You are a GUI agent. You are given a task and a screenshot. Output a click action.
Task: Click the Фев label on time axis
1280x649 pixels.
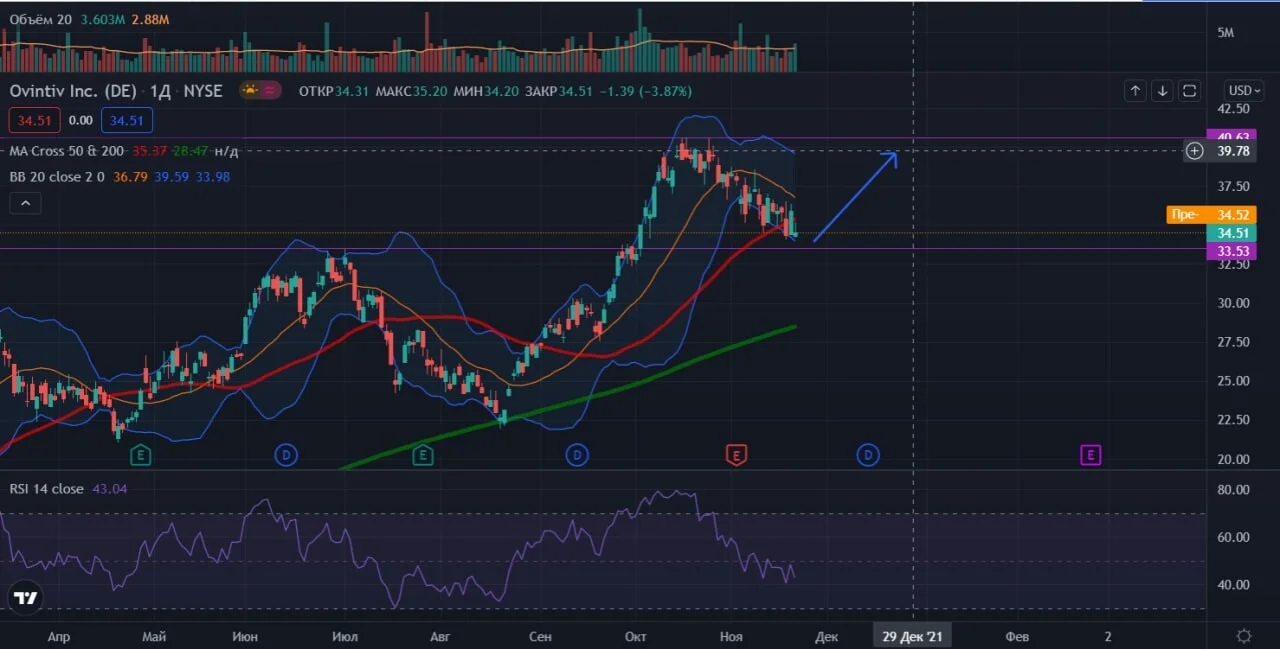tap(1016, 636)
